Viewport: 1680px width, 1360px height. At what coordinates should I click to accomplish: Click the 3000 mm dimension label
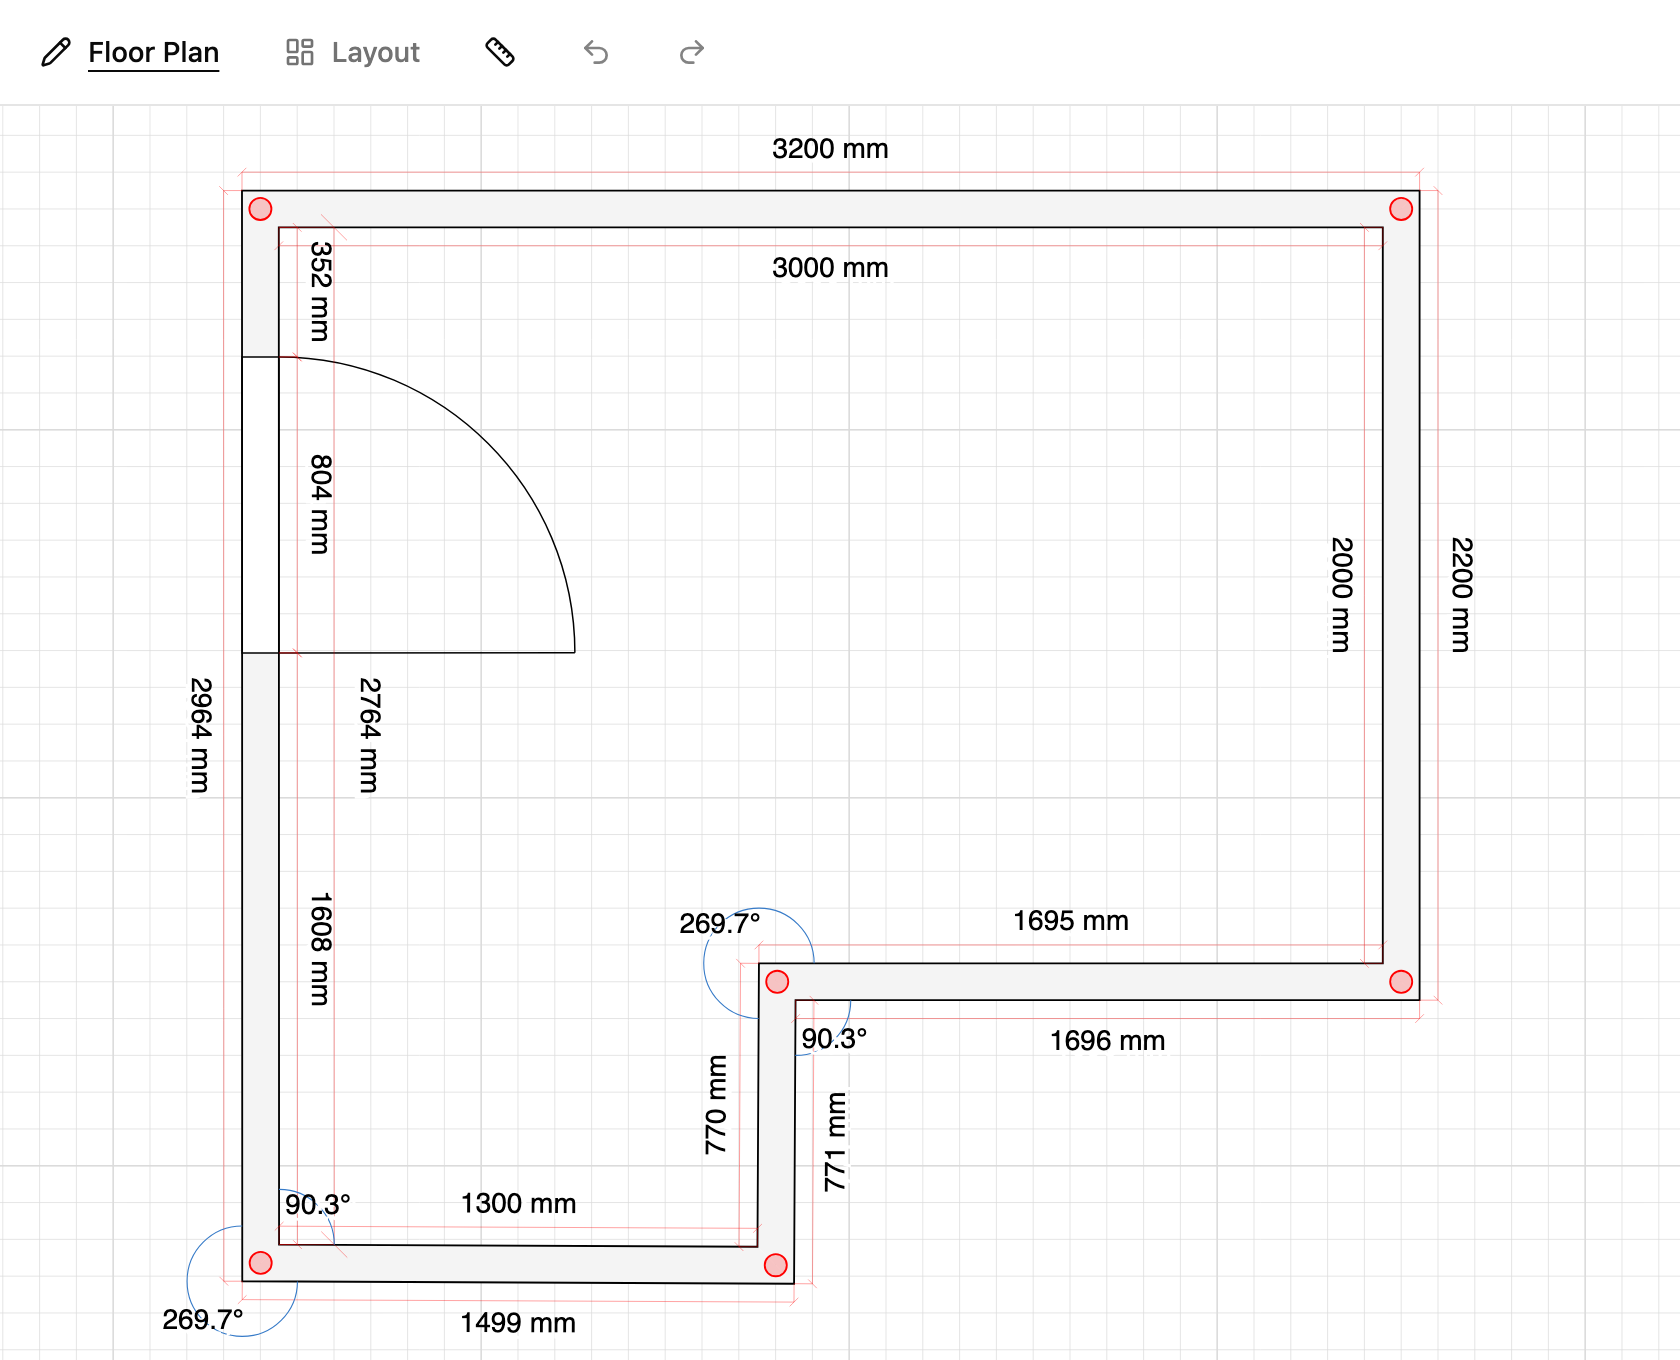point(830,268)
